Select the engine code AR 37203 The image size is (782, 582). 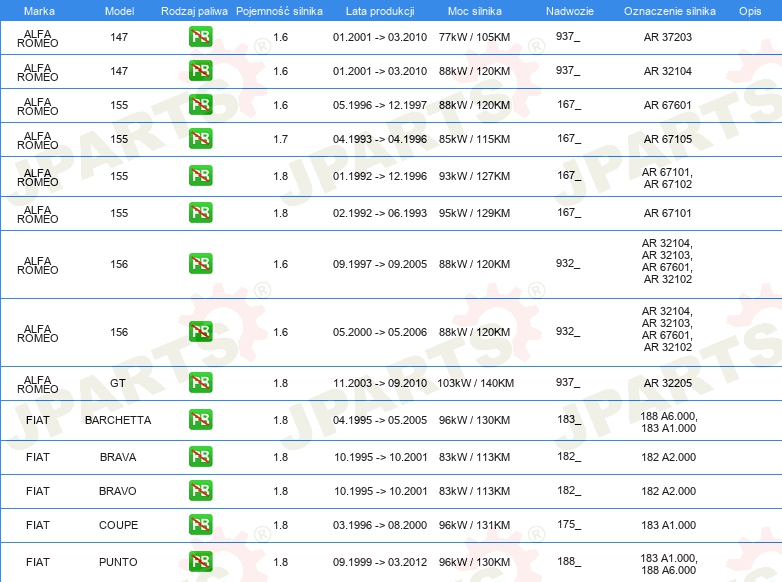(668, 37)
